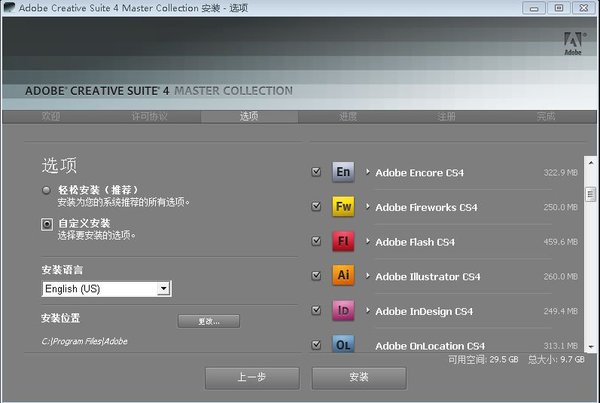Image resolution: width=600 pixels, height=403 pixels.
Task: Click the Adobe Illustrator CS4 label
Action: coord(428,276)
